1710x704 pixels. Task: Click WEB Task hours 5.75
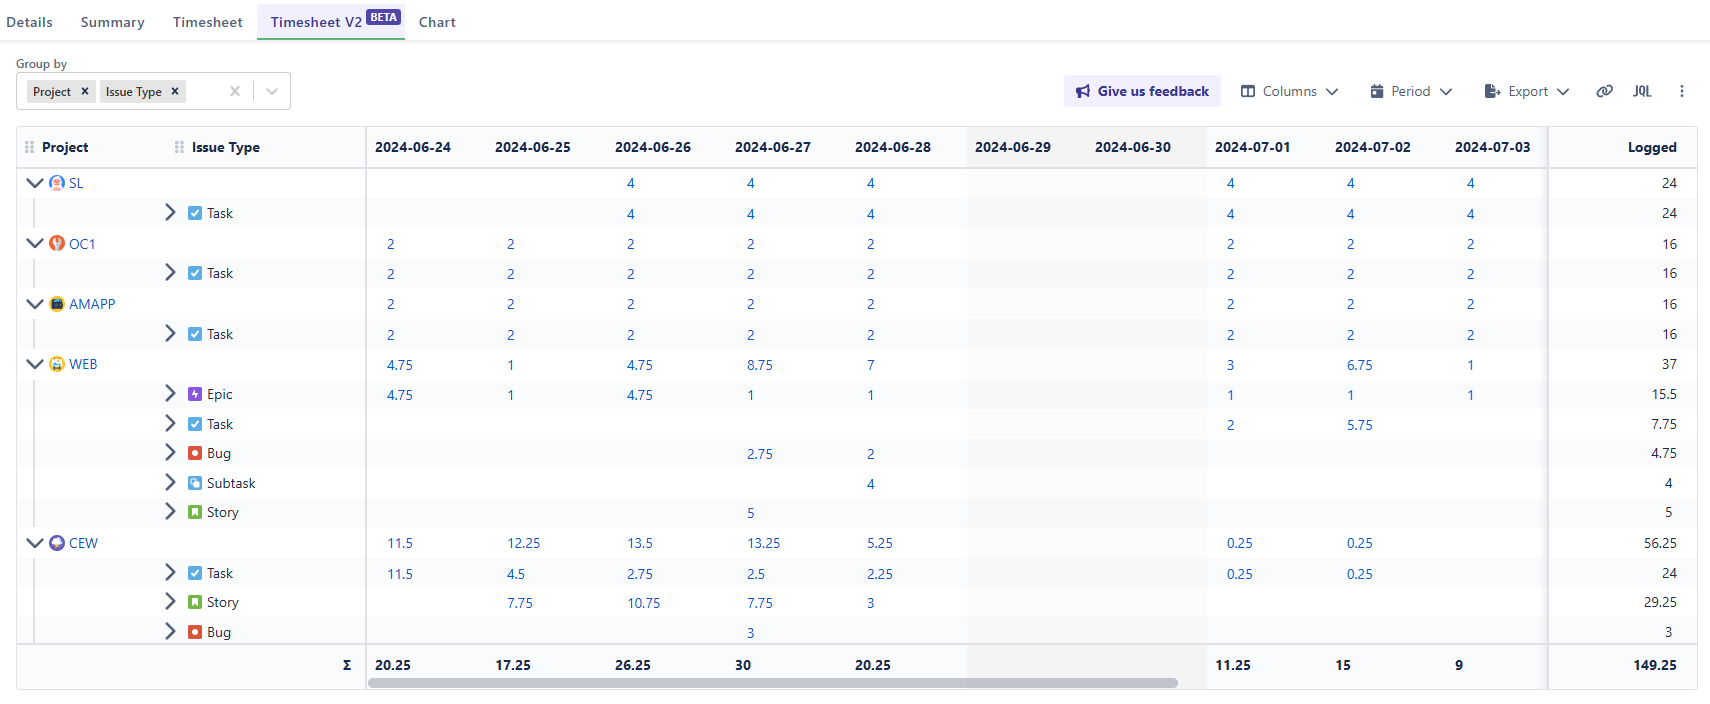[x=1360, y=425]
